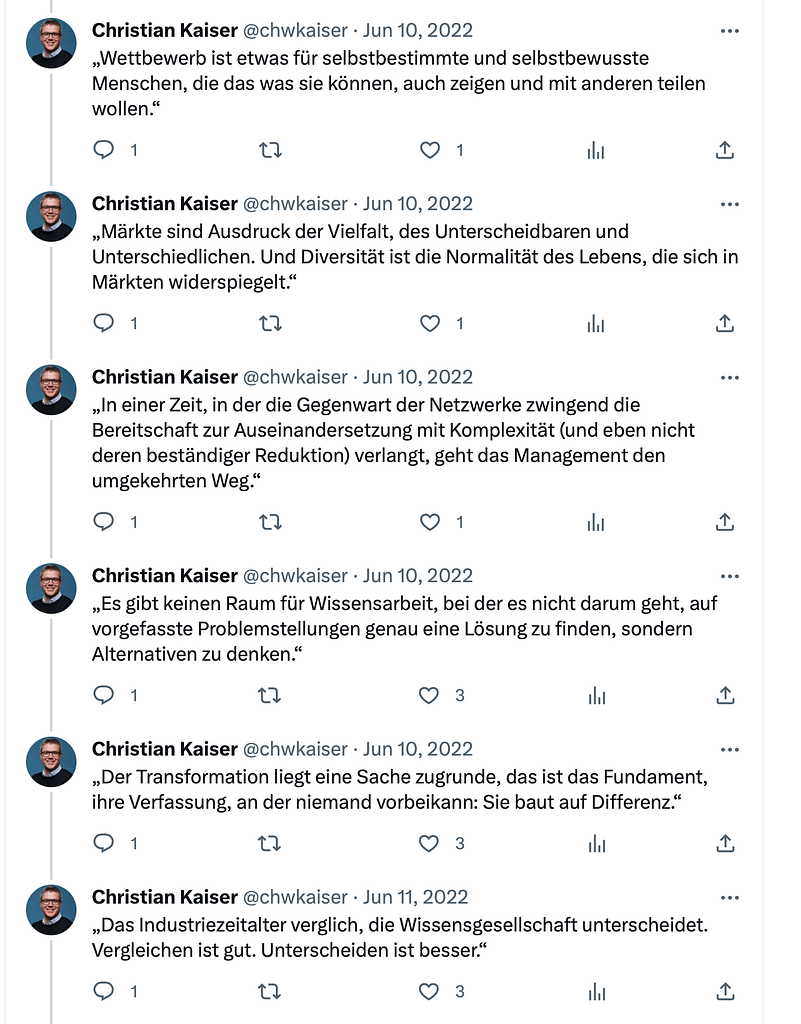Open more options on "Wettbewerb" tweet
The height and width of the screenshot is (1024, 801).
pos(730,31)
